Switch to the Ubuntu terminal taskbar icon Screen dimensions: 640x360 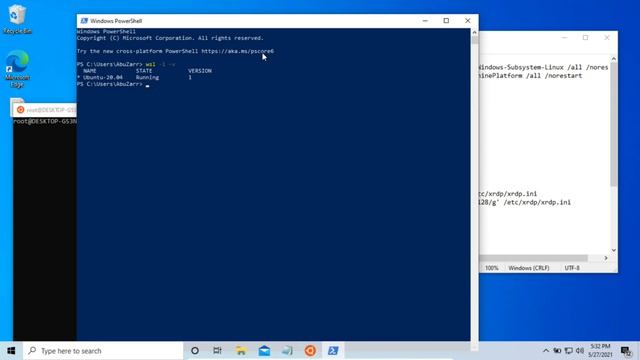tap(310, 351)
